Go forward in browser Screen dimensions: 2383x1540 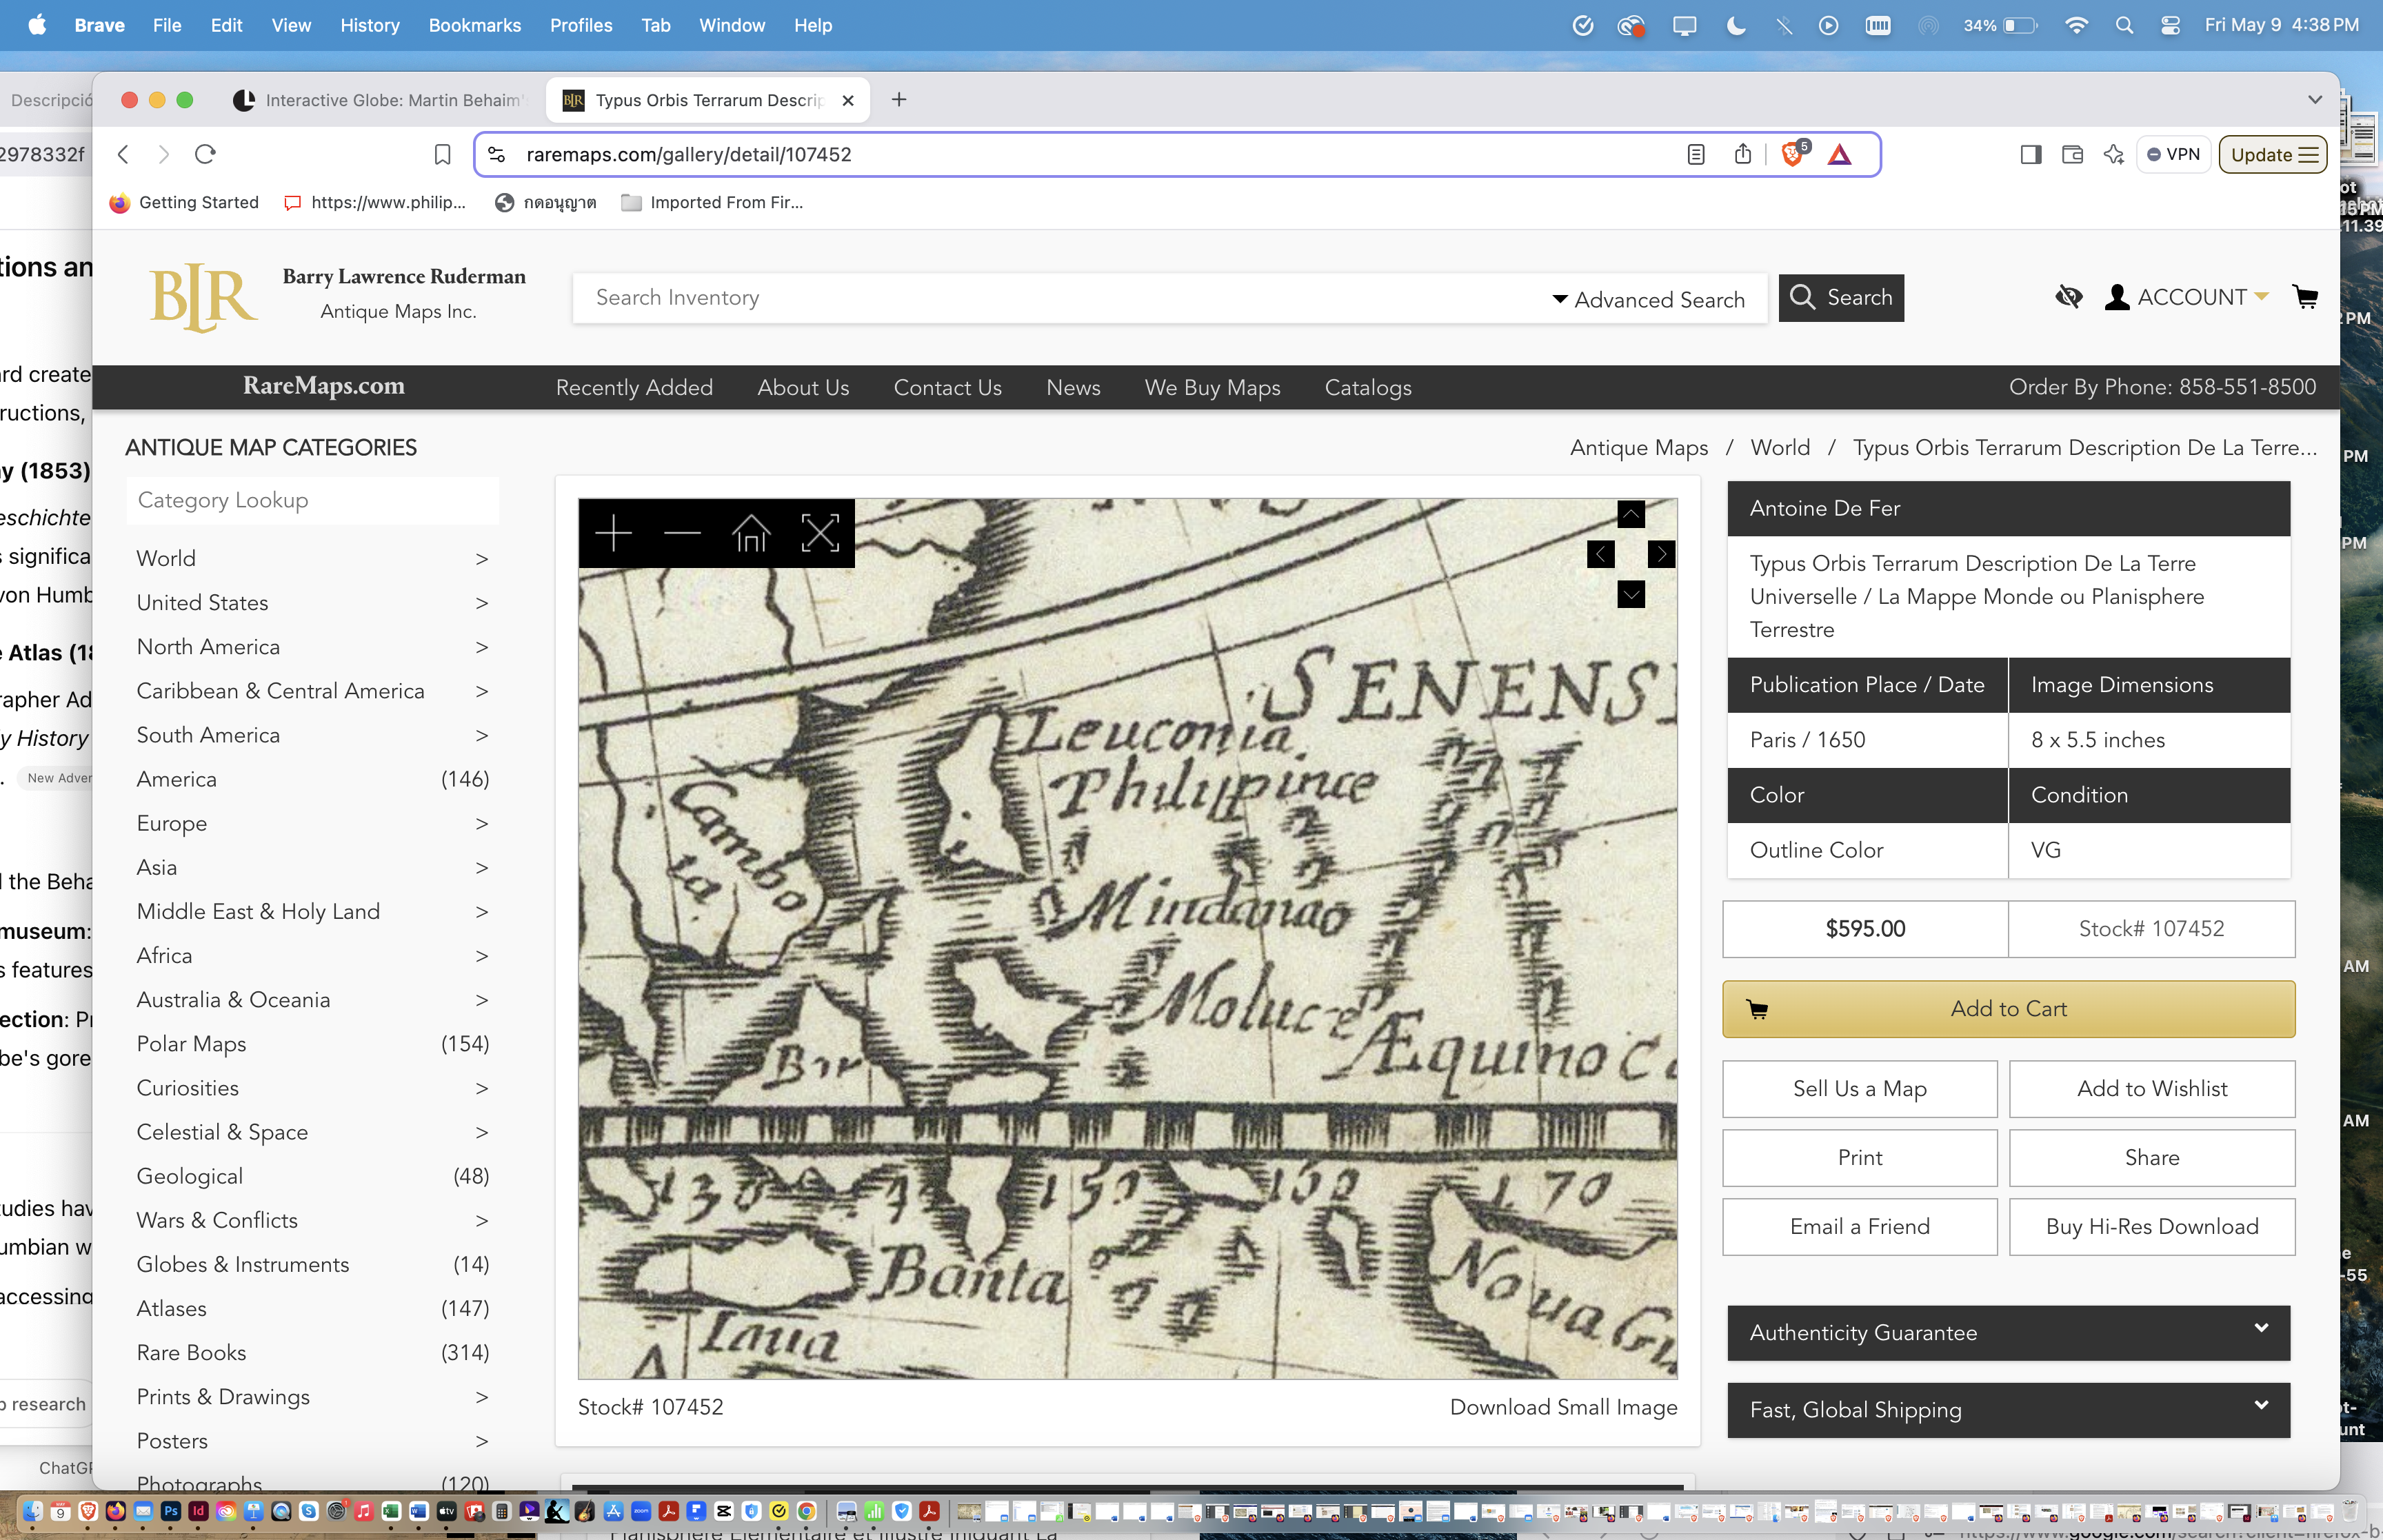(x=164, y=154)
